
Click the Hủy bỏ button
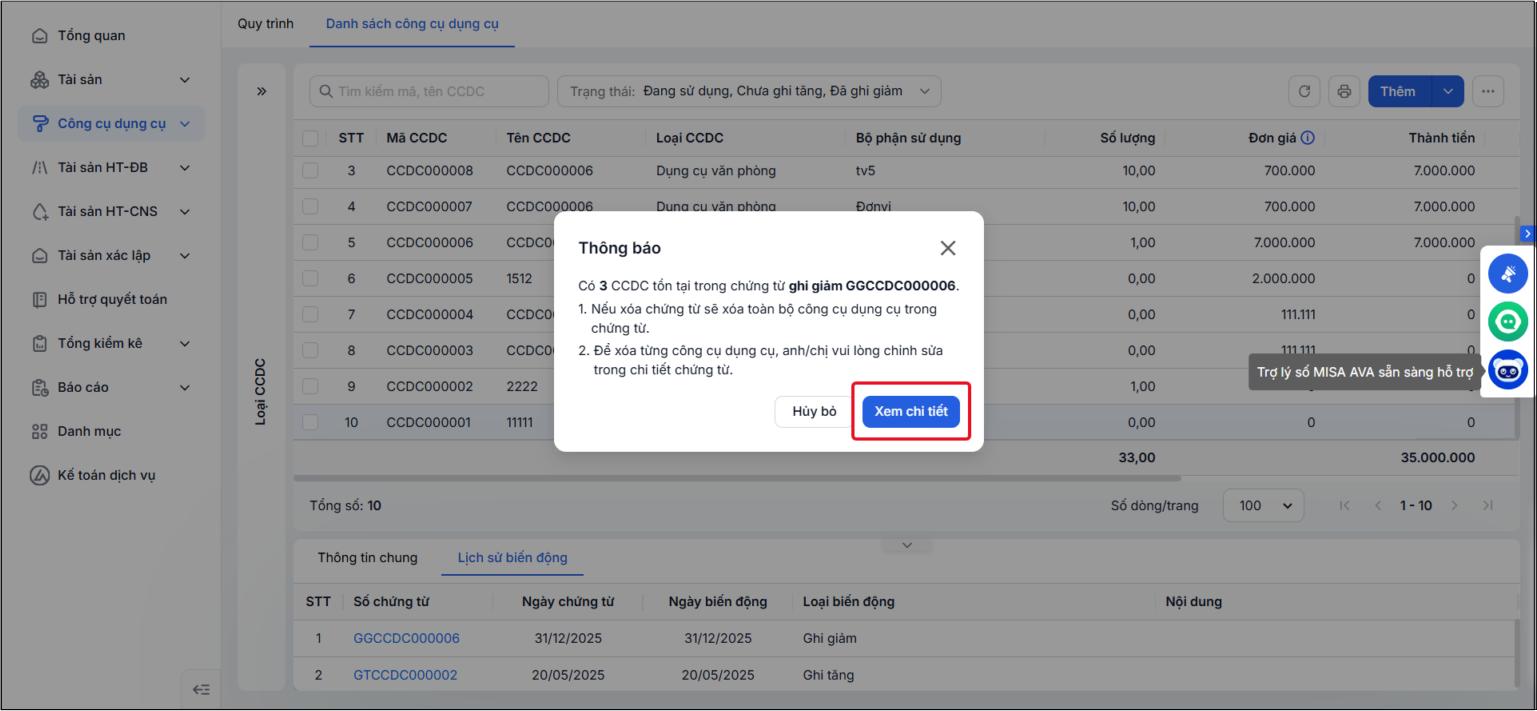[x=814, y=411]
